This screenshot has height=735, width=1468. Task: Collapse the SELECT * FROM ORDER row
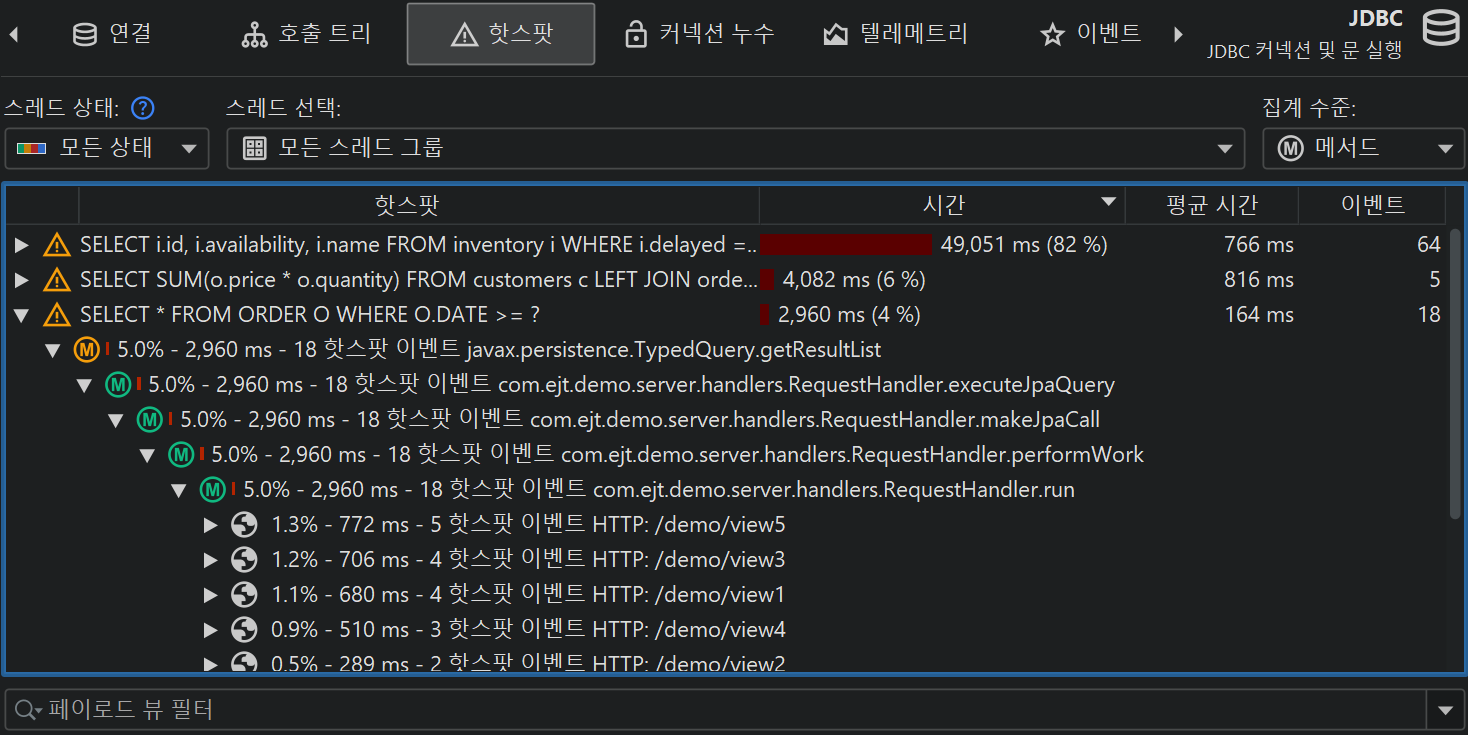(x=22, y=315)
